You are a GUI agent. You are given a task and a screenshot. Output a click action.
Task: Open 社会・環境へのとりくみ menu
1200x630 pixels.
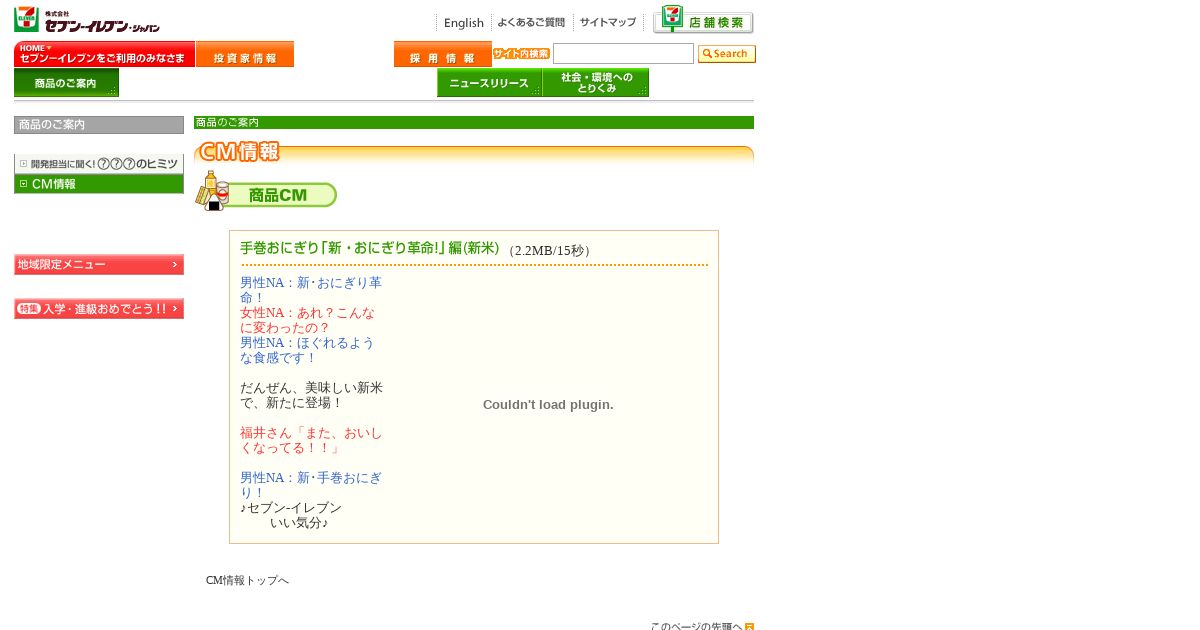[x=596, y=83]
